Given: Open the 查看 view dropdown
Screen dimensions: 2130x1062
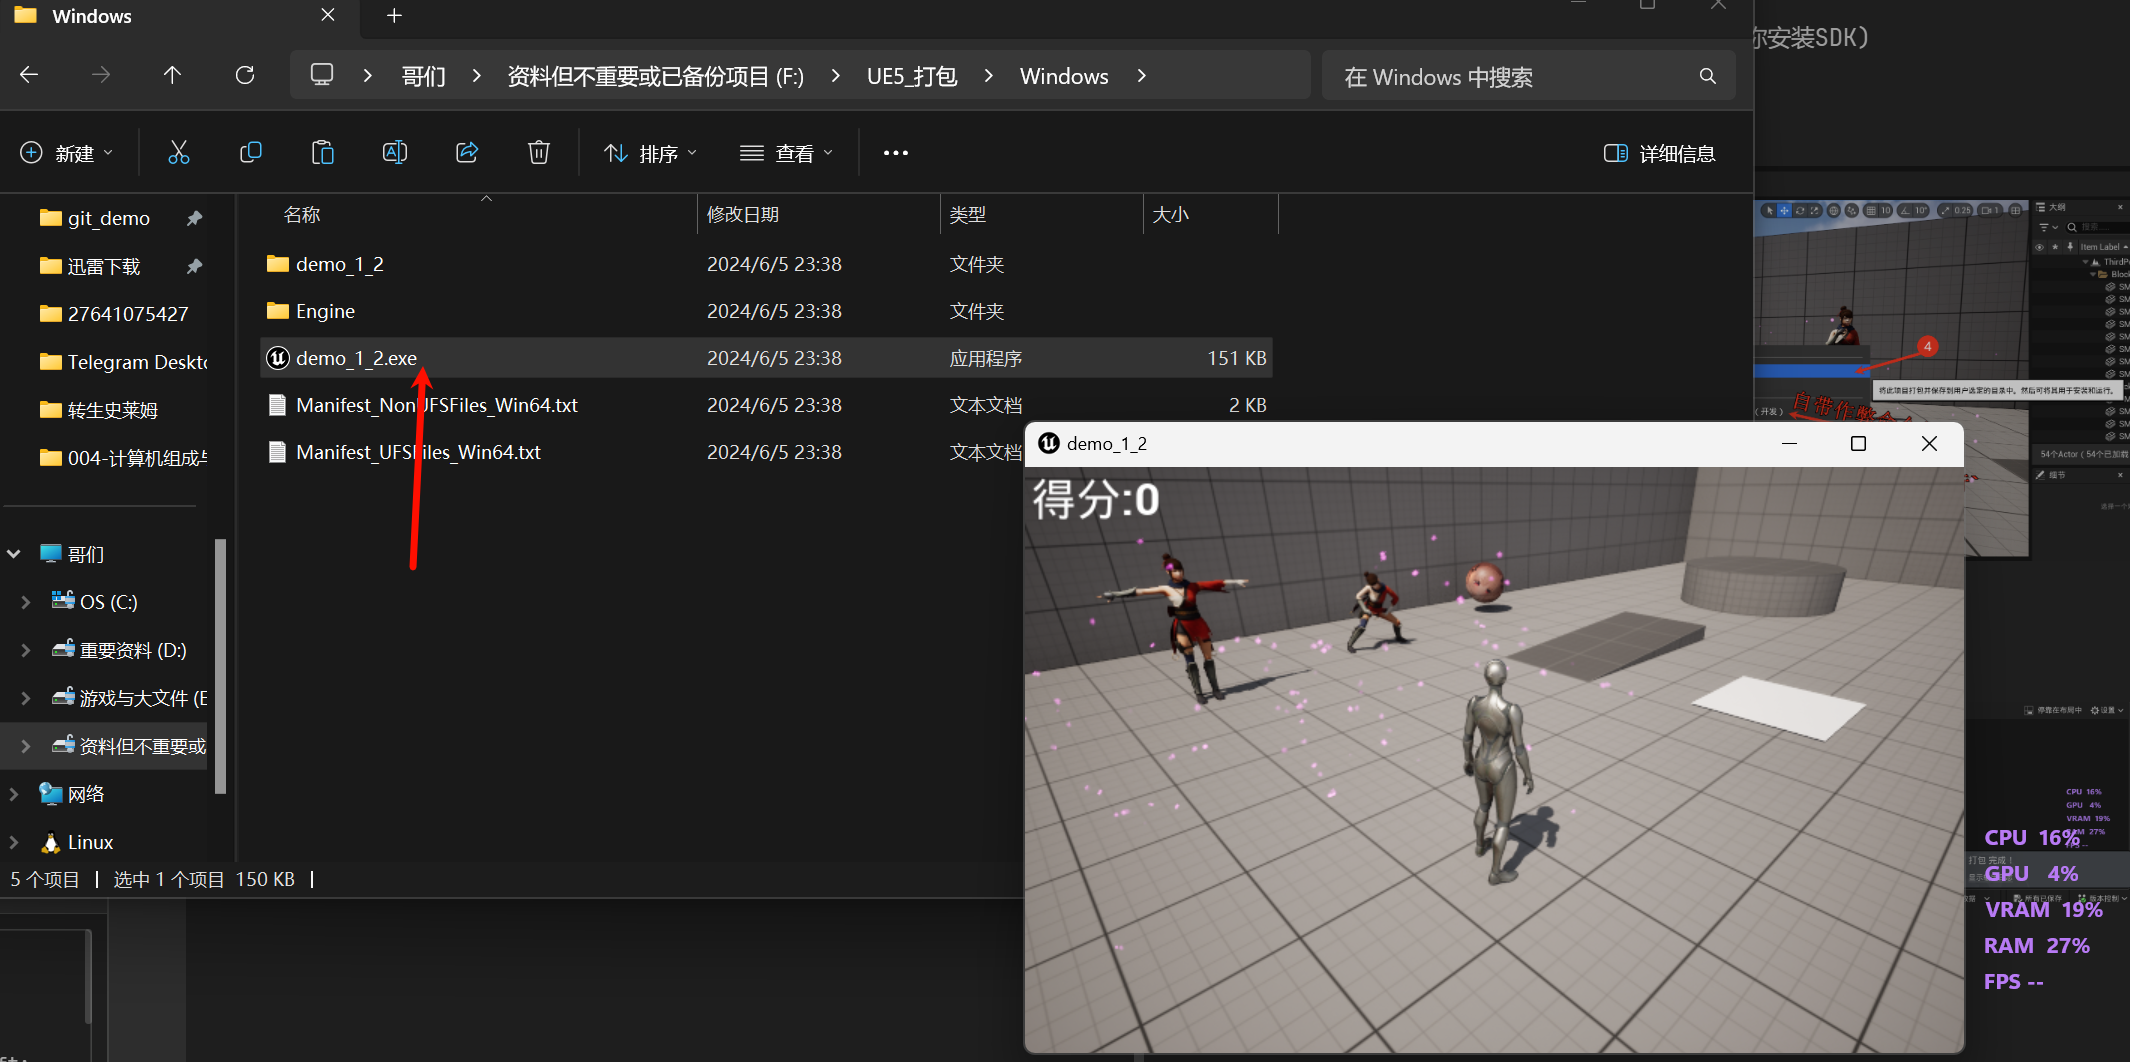Looking at the screenshot, I should (x=786, y=153).
